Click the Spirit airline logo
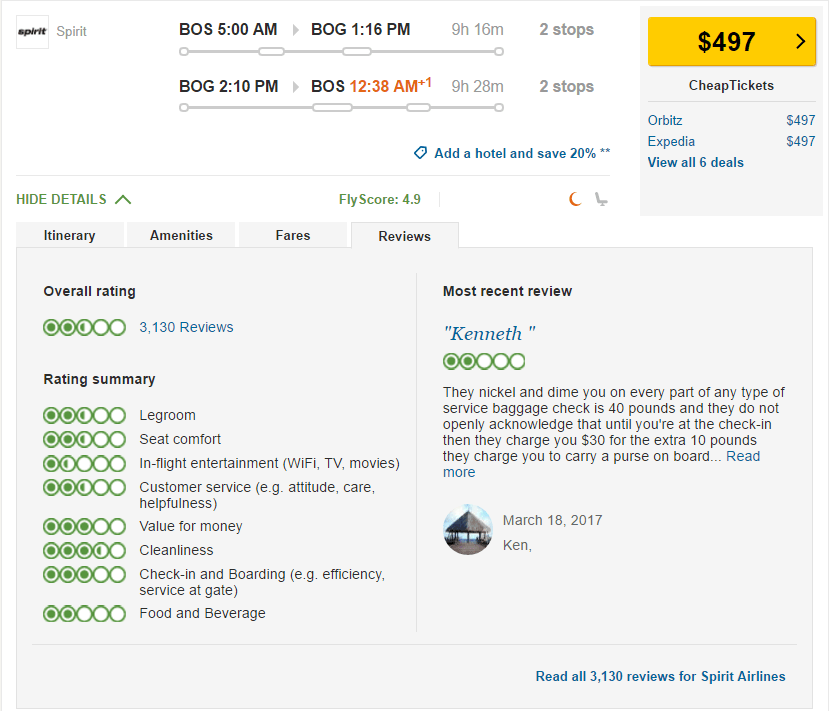The image size is (829, 711). pos(32,32)
